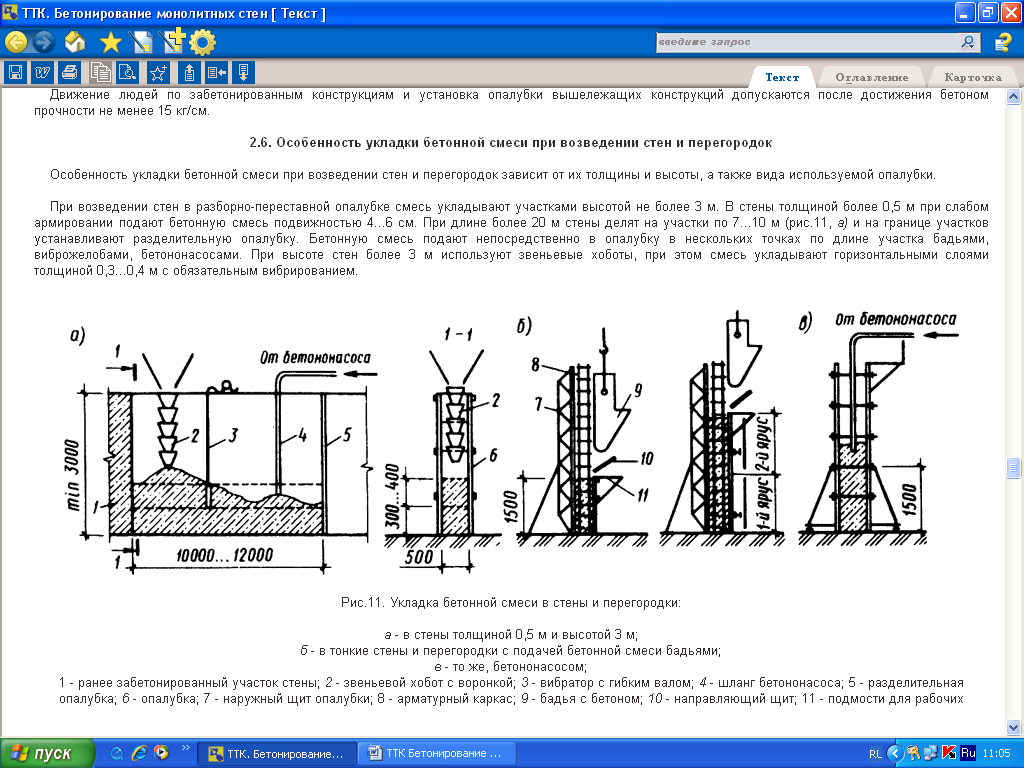
Task: Minimize the ТТК document window
Action: click(x=965, y=12)
